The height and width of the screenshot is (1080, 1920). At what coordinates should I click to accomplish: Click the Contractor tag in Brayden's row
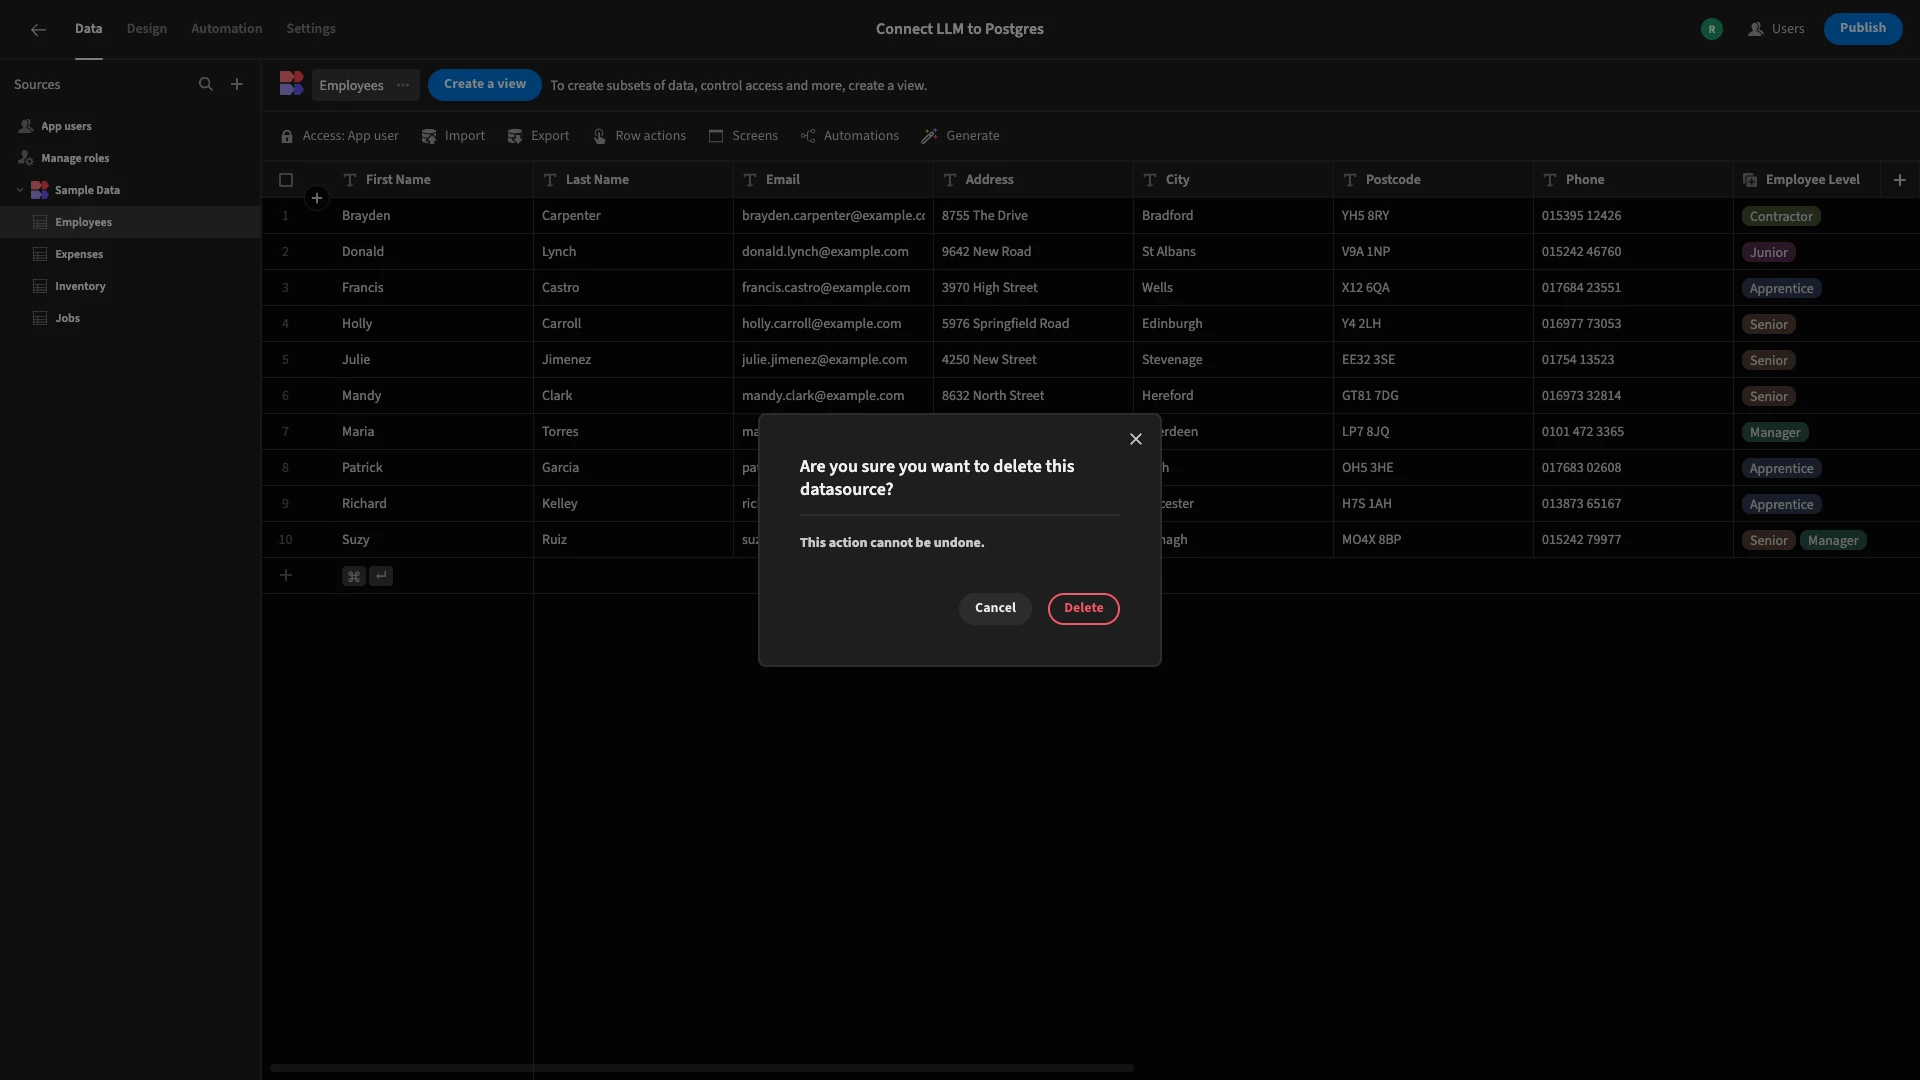click(1781, 217)
